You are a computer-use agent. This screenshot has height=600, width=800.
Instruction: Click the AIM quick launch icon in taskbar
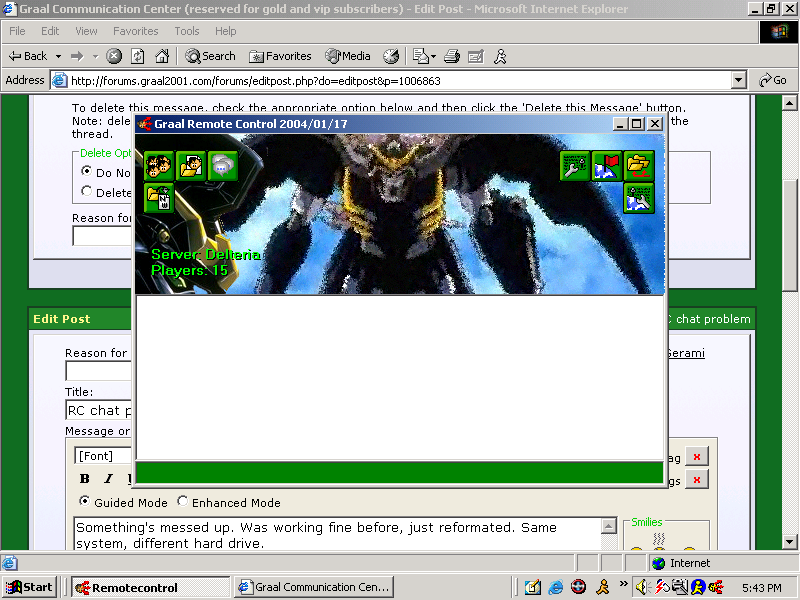click(x=603, y=587)
